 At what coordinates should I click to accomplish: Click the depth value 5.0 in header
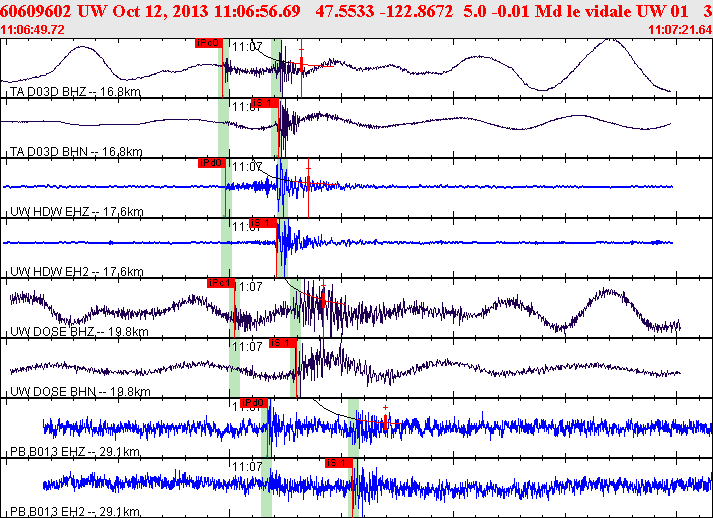(x=474, y=11)
